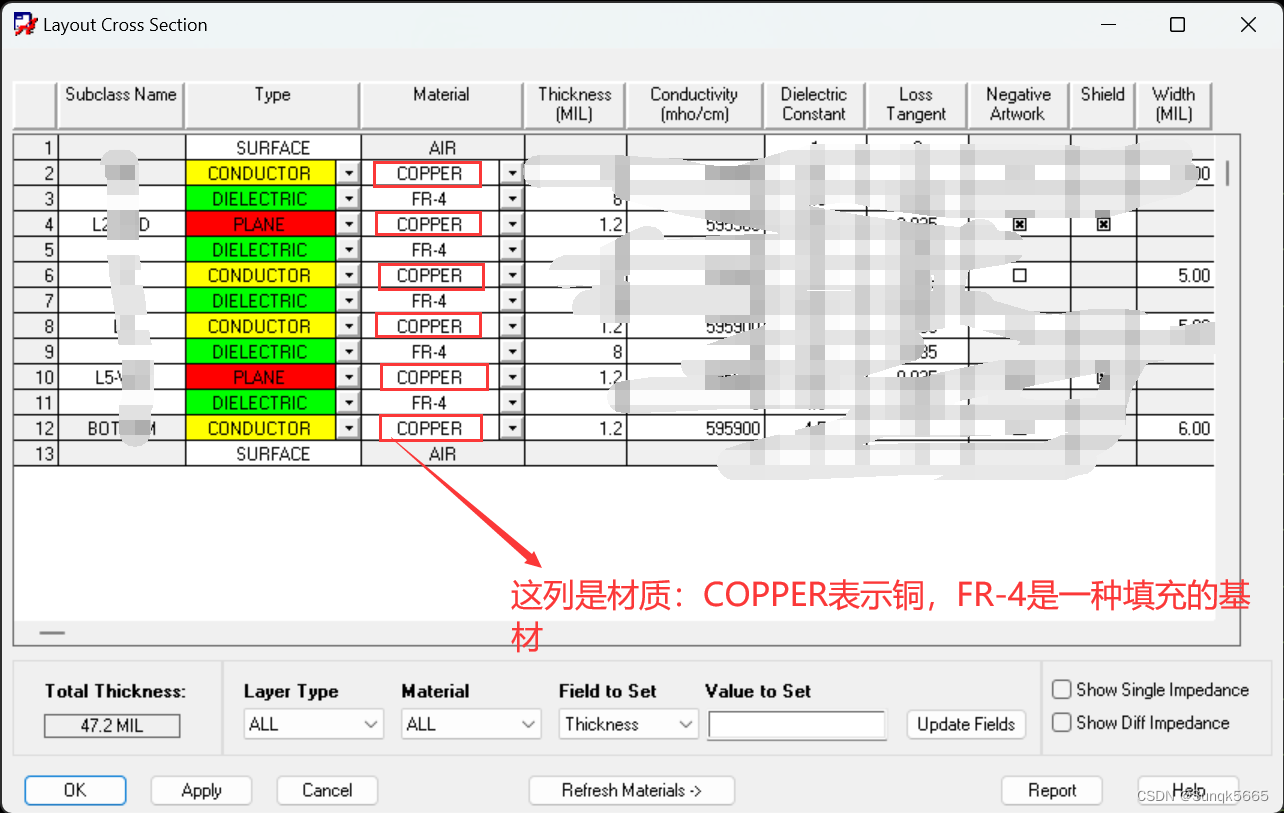Open Material dropdown arrow in row 5

click(512, 250)
